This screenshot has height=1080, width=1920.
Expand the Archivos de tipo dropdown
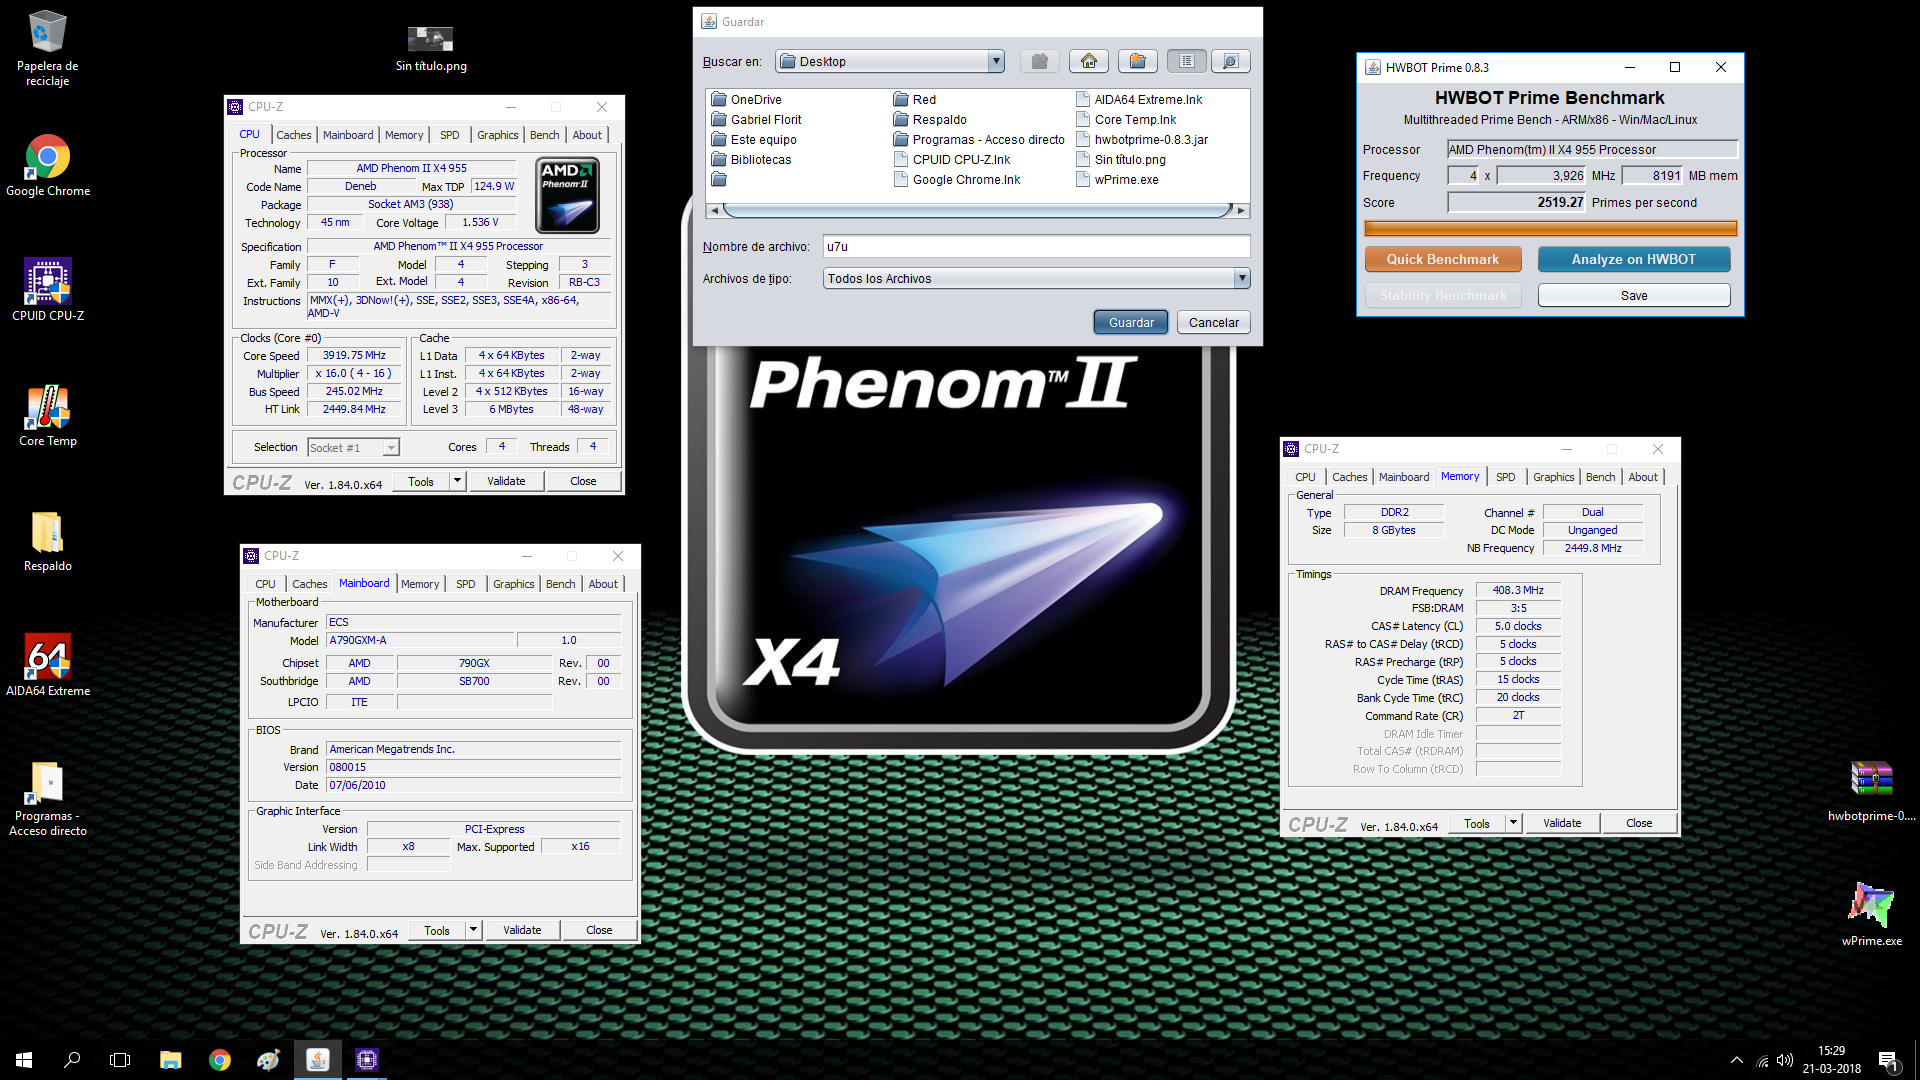point(1241,278)
